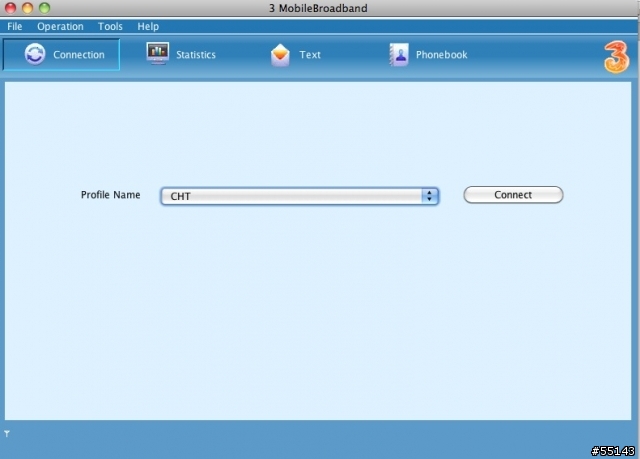Click the profile dropdown stepper arrows
The image size is (640, 459).
pos(430,196)
